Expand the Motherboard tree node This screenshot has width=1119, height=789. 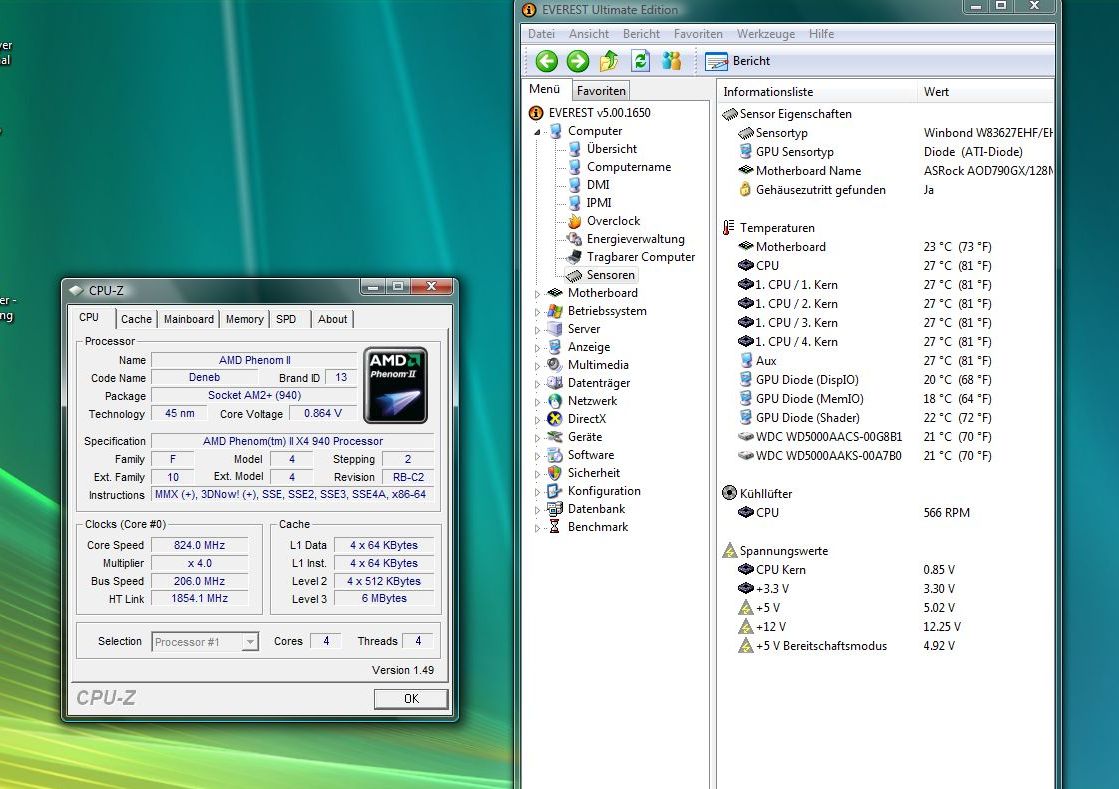tap(537, 294)
